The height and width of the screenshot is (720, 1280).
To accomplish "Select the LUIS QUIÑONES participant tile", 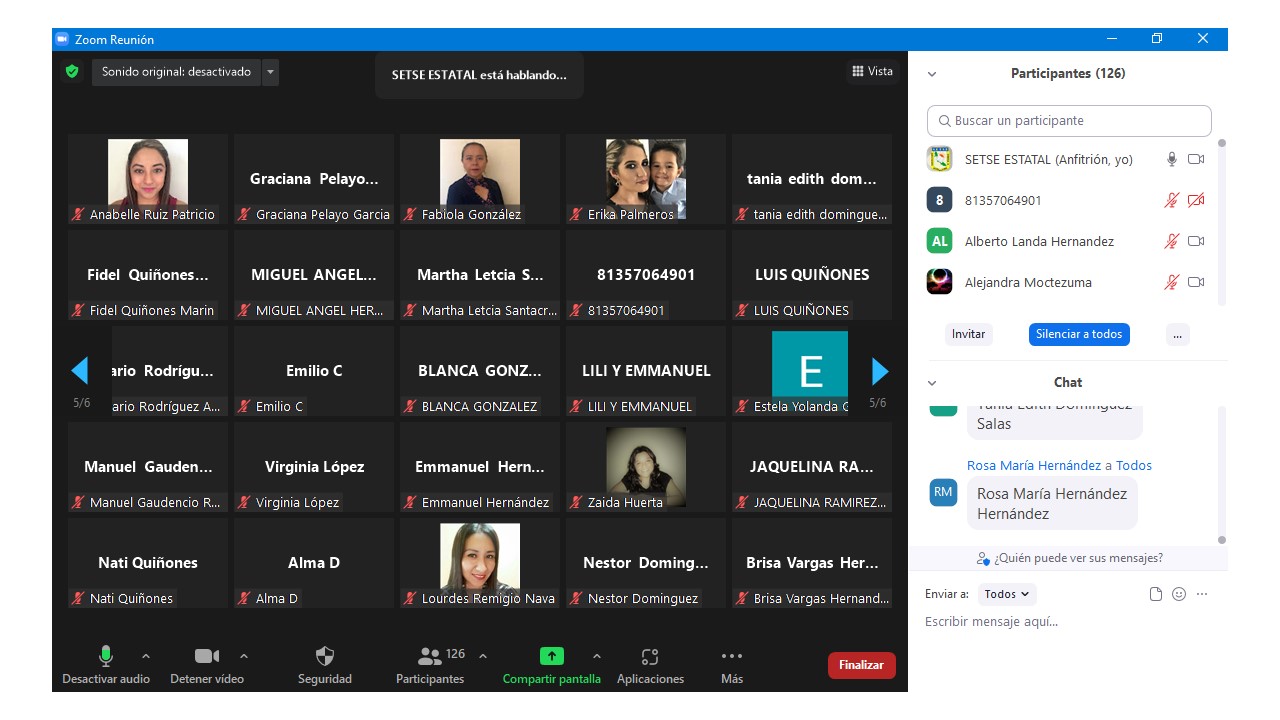I will coord(812,275).
